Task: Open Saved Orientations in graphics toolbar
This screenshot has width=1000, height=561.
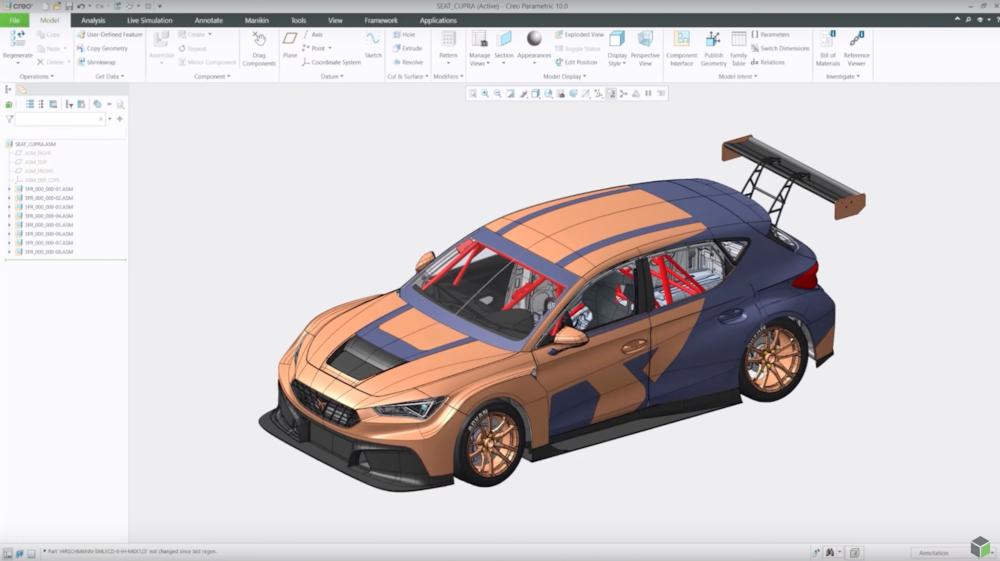Action: [x=548, y=94]
